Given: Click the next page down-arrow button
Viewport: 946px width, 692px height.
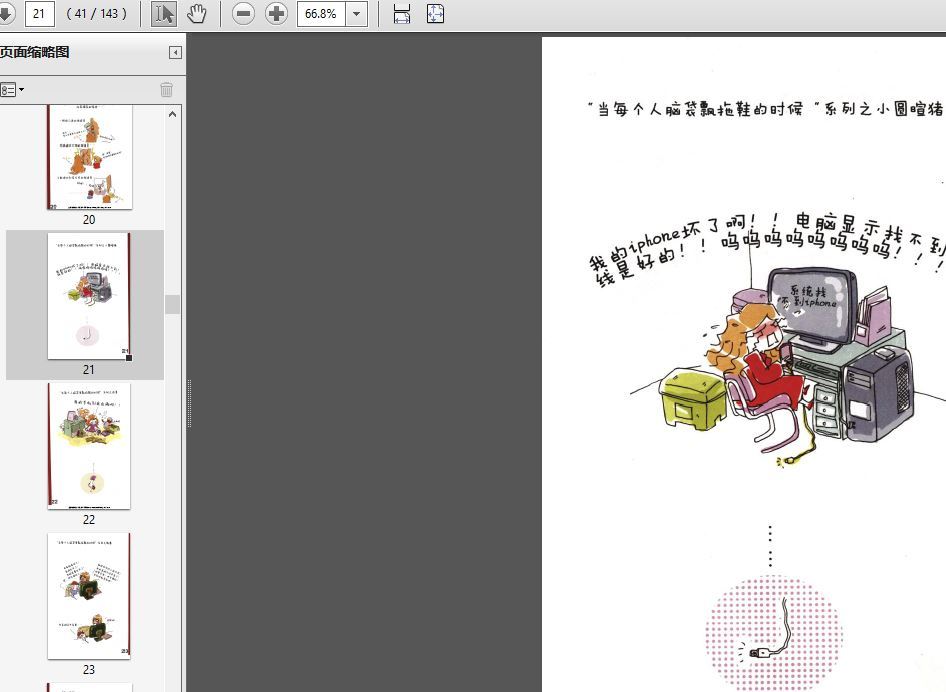Looking at the screenshot, I should [x=6, y=13].
